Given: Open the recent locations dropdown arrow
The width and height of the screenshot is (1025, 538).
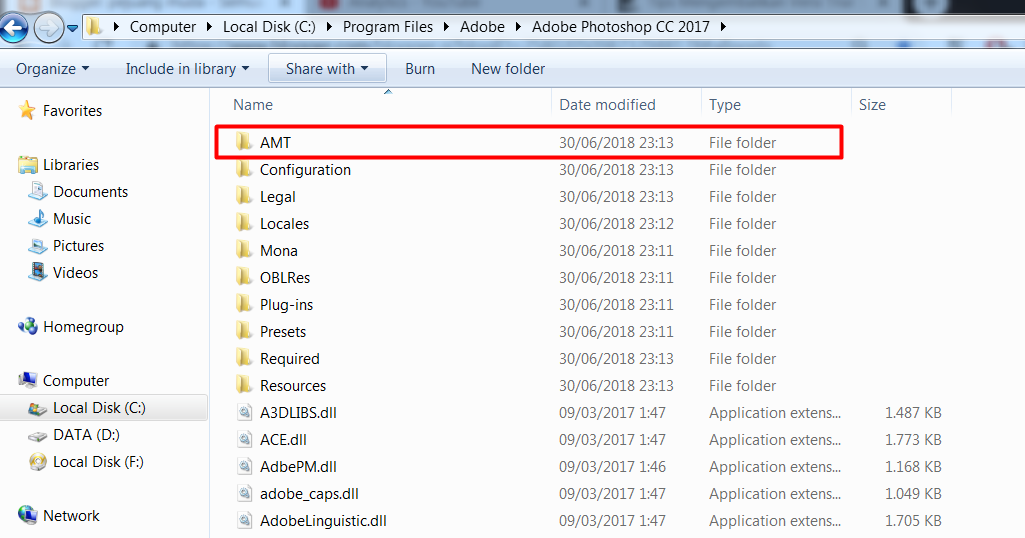Looking at the screenshot, I should (x=73, y=28).
